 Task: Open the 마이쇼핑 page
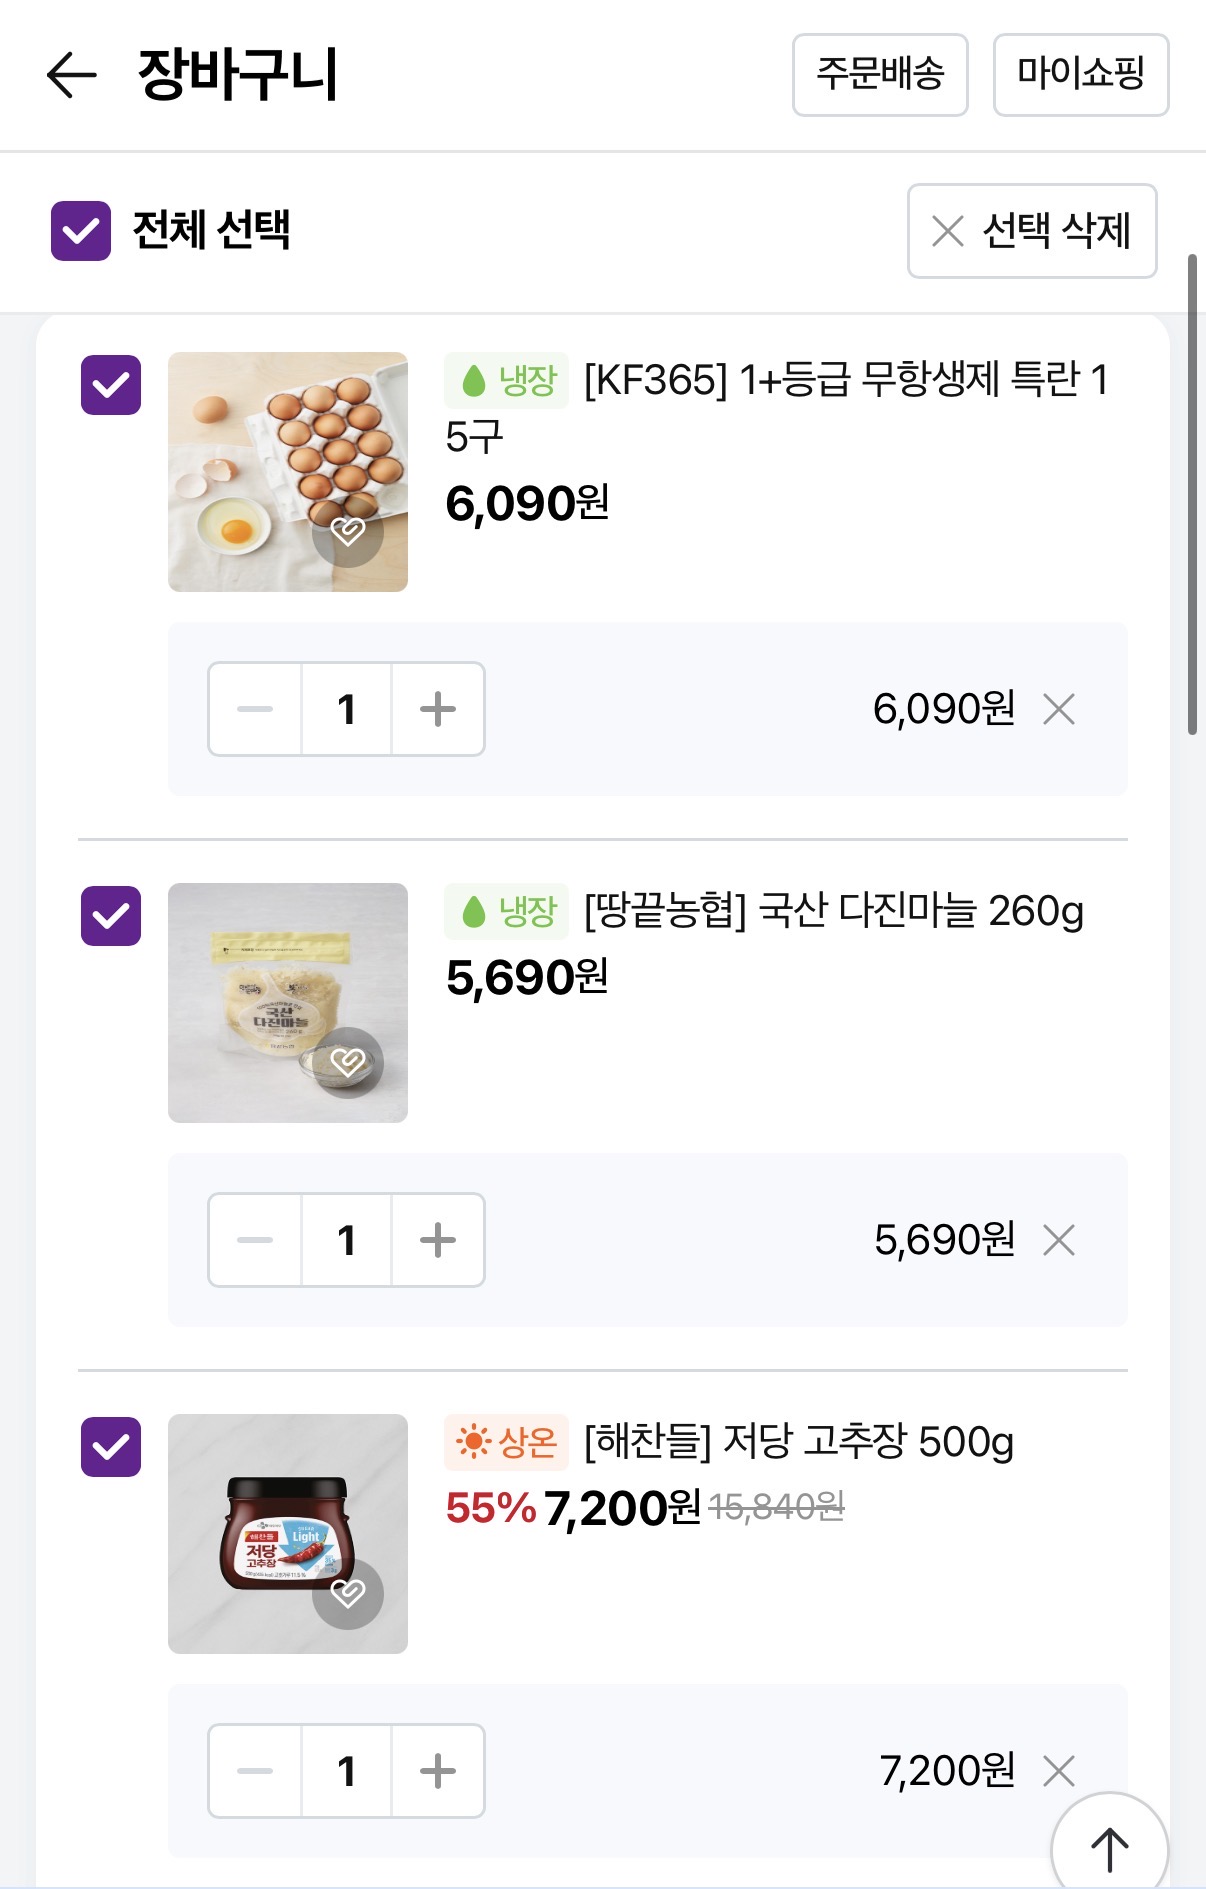pos(1080,75)
